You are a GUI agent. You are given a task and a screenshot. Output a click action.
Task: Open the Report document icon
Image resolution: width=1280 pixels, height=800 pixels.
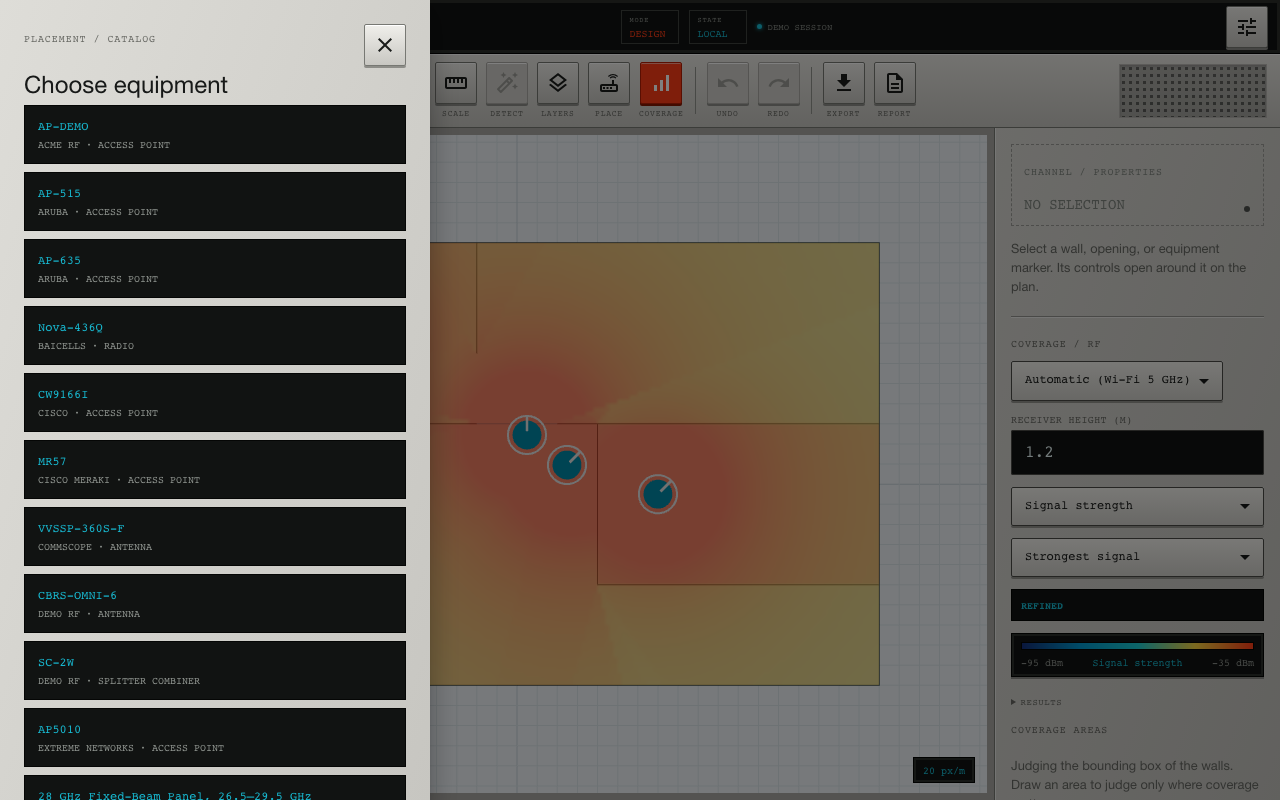pyautogui.click(x=895, y=84)
